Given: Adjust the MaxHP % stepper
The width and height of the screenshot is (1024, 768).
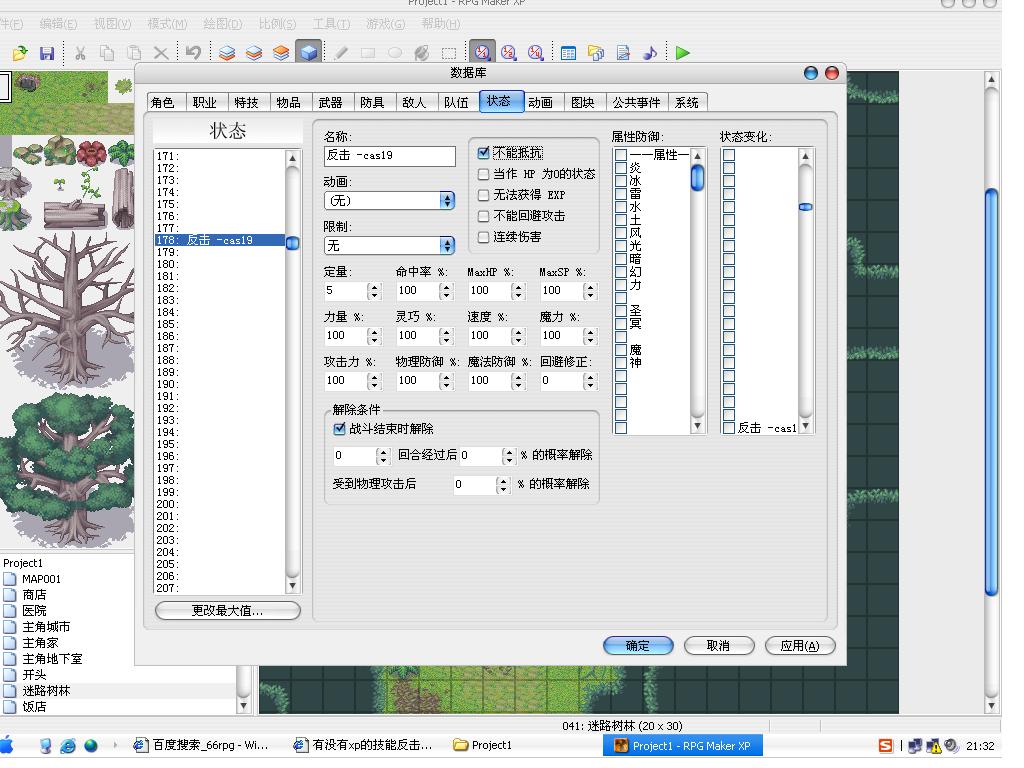Looking at the screenshot, I should tap(518, 291).
